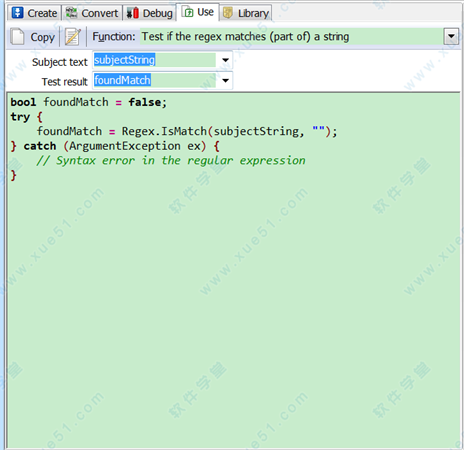Click the Library tab icon
The image size is (464, 450).
click(x=228, y=13)
